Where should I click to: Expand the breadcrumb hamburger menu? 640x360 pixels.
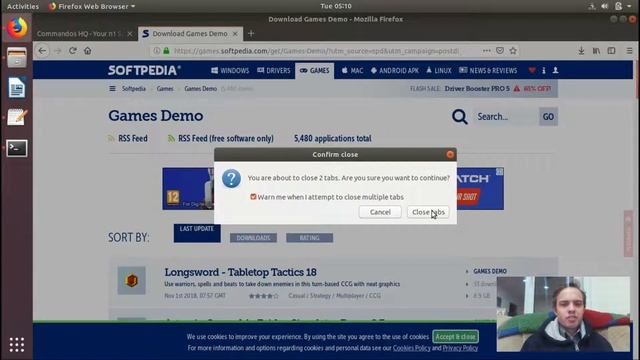[112, 89]
